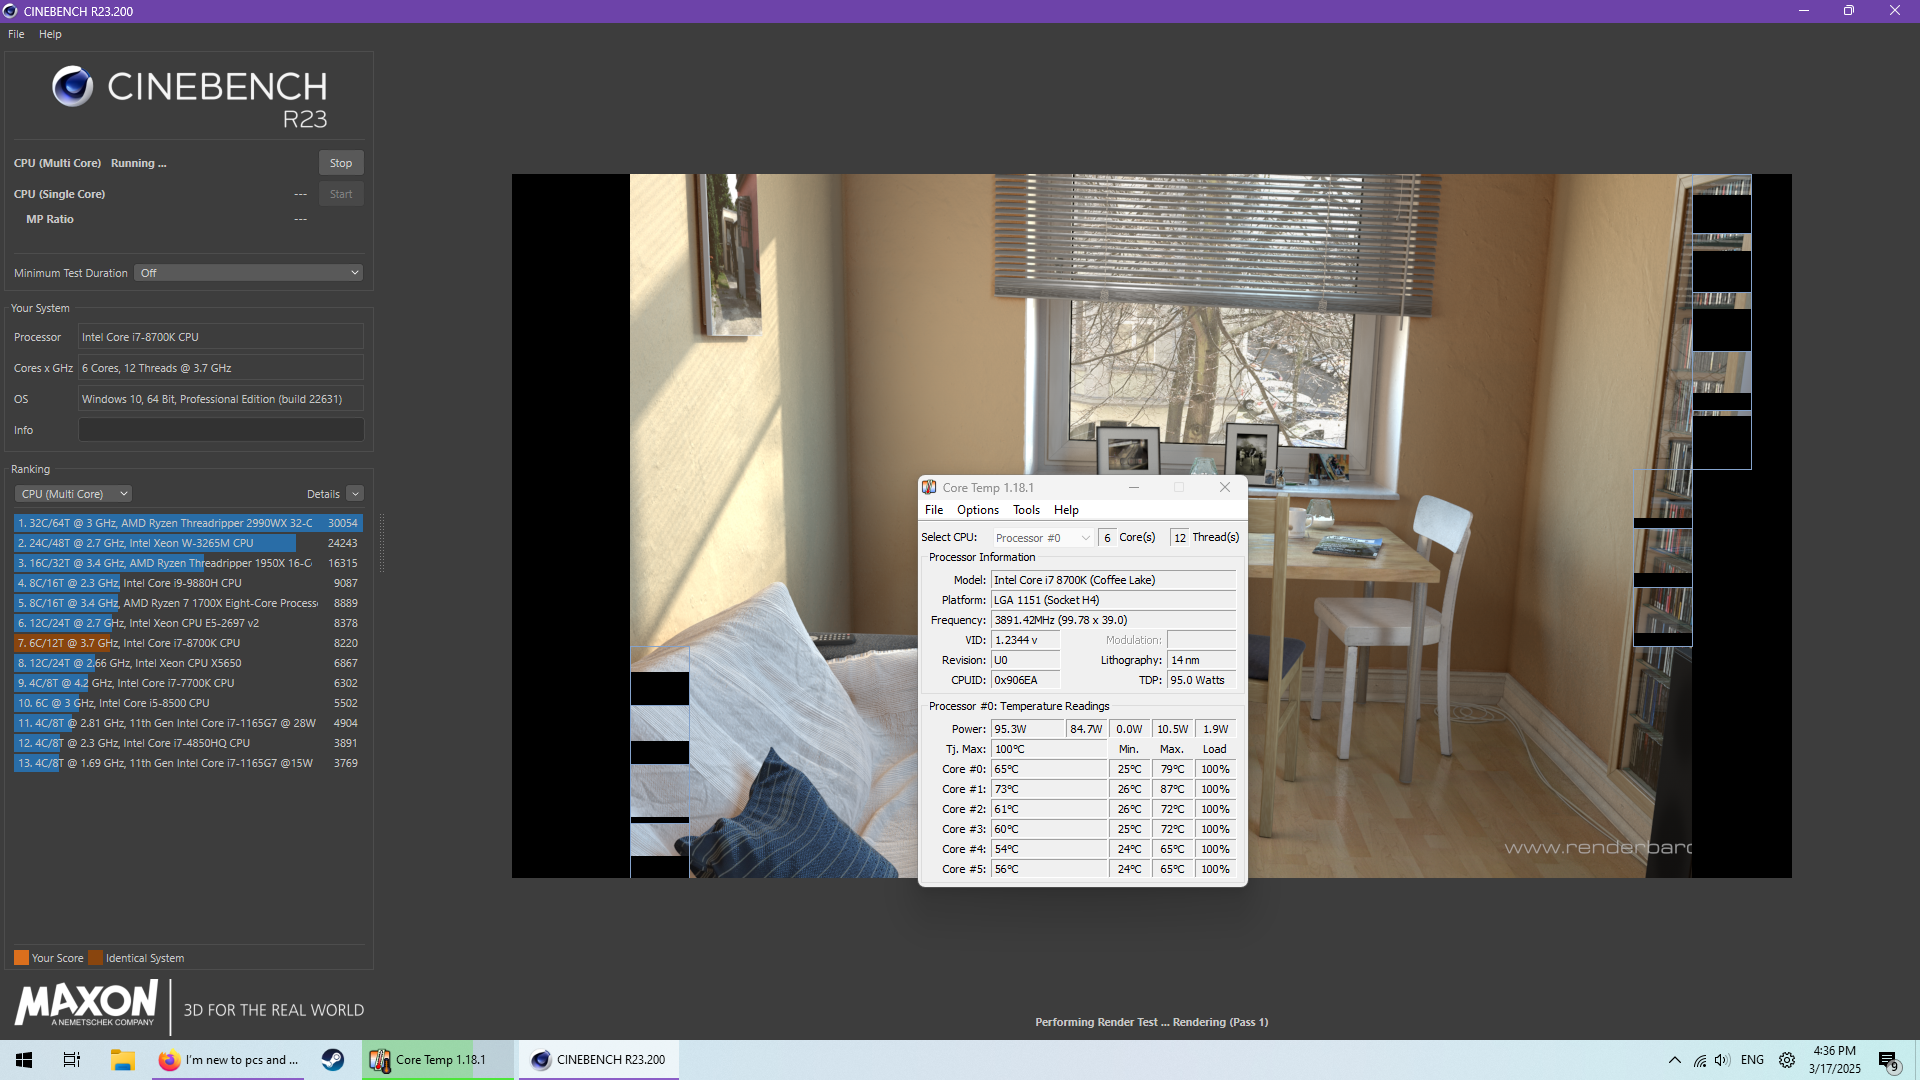
Task: Select ranking row Intel Core i7-7700K
Action: pos(188,683)
